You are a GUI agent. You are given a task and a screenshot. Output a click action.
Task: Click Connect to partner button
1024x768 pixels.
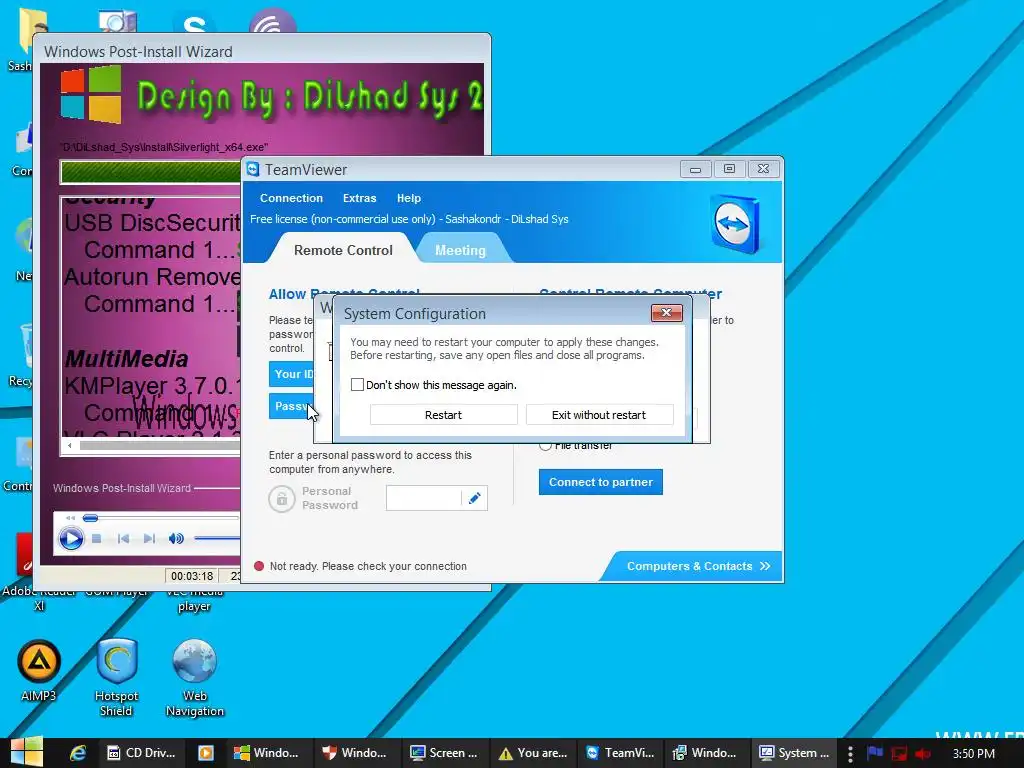point(601,482)
